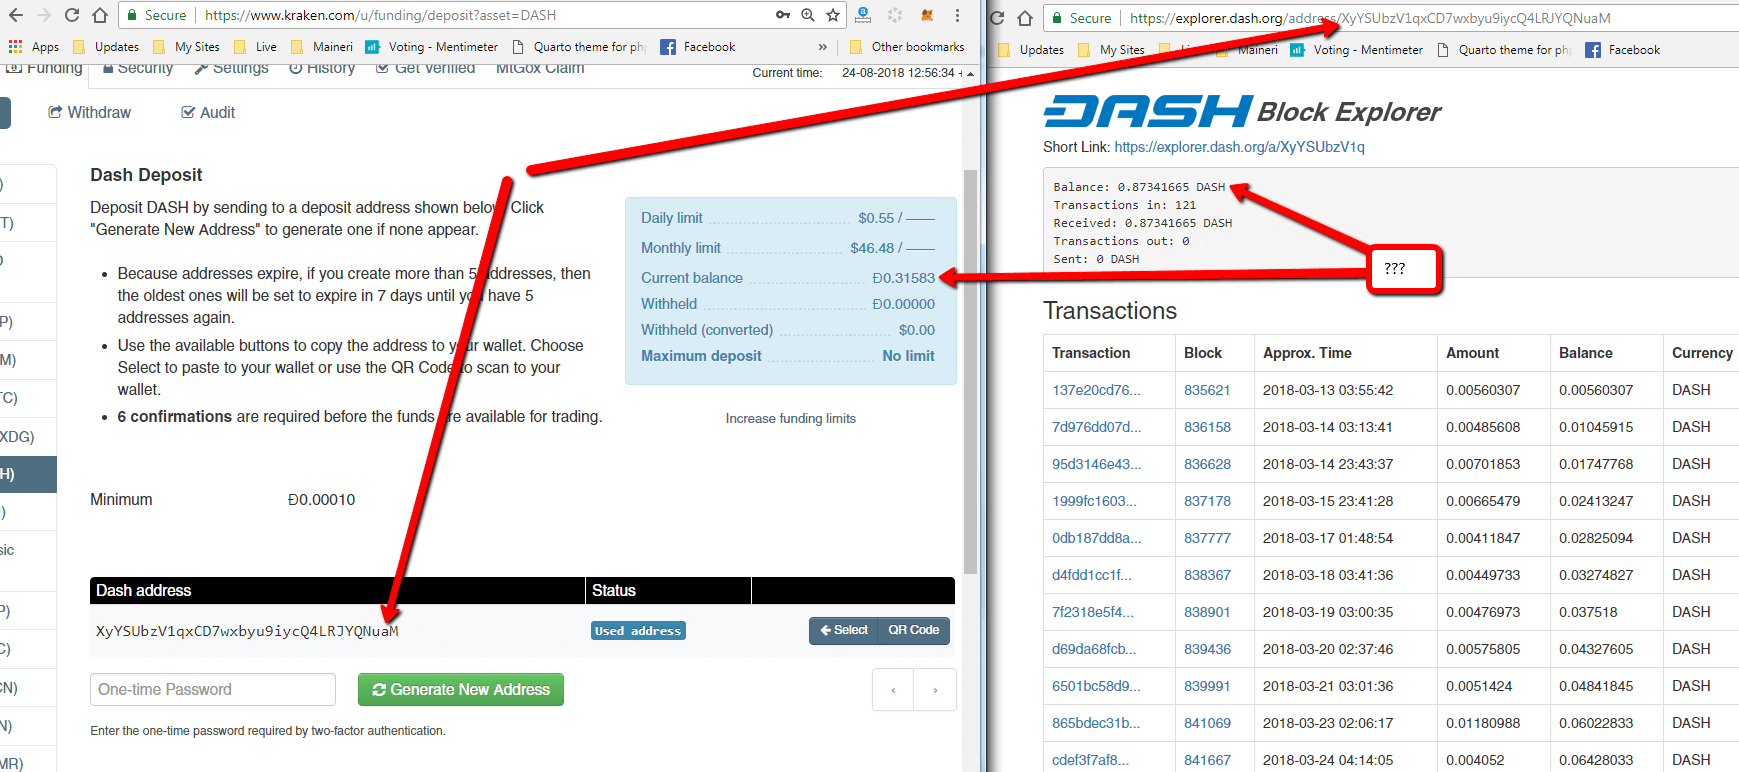
Task: Switch to the Security tab
Action: coord(138,68)
